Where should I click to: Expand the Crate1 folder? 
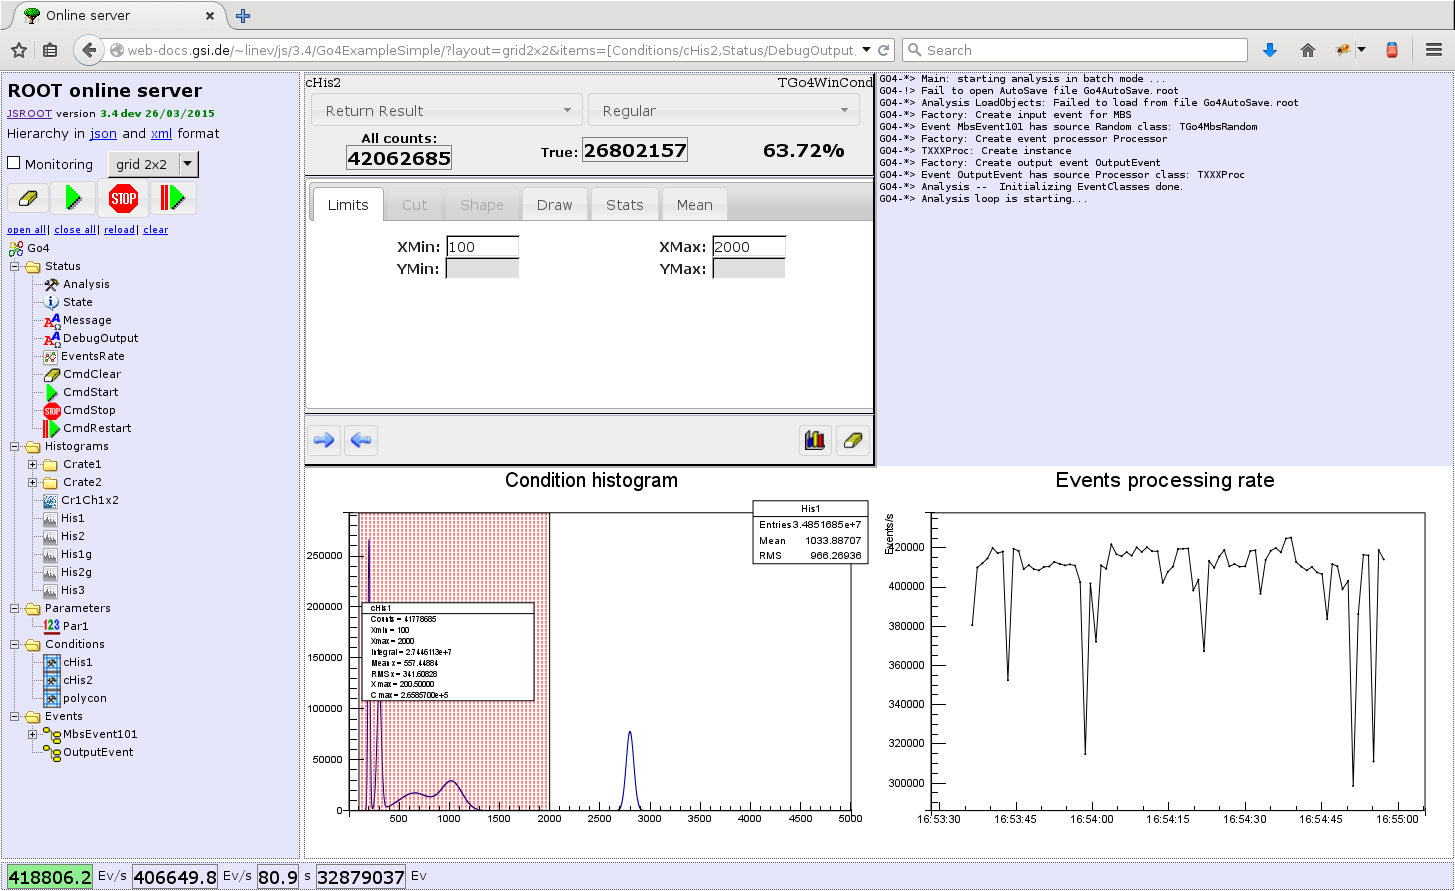(33, 464)
